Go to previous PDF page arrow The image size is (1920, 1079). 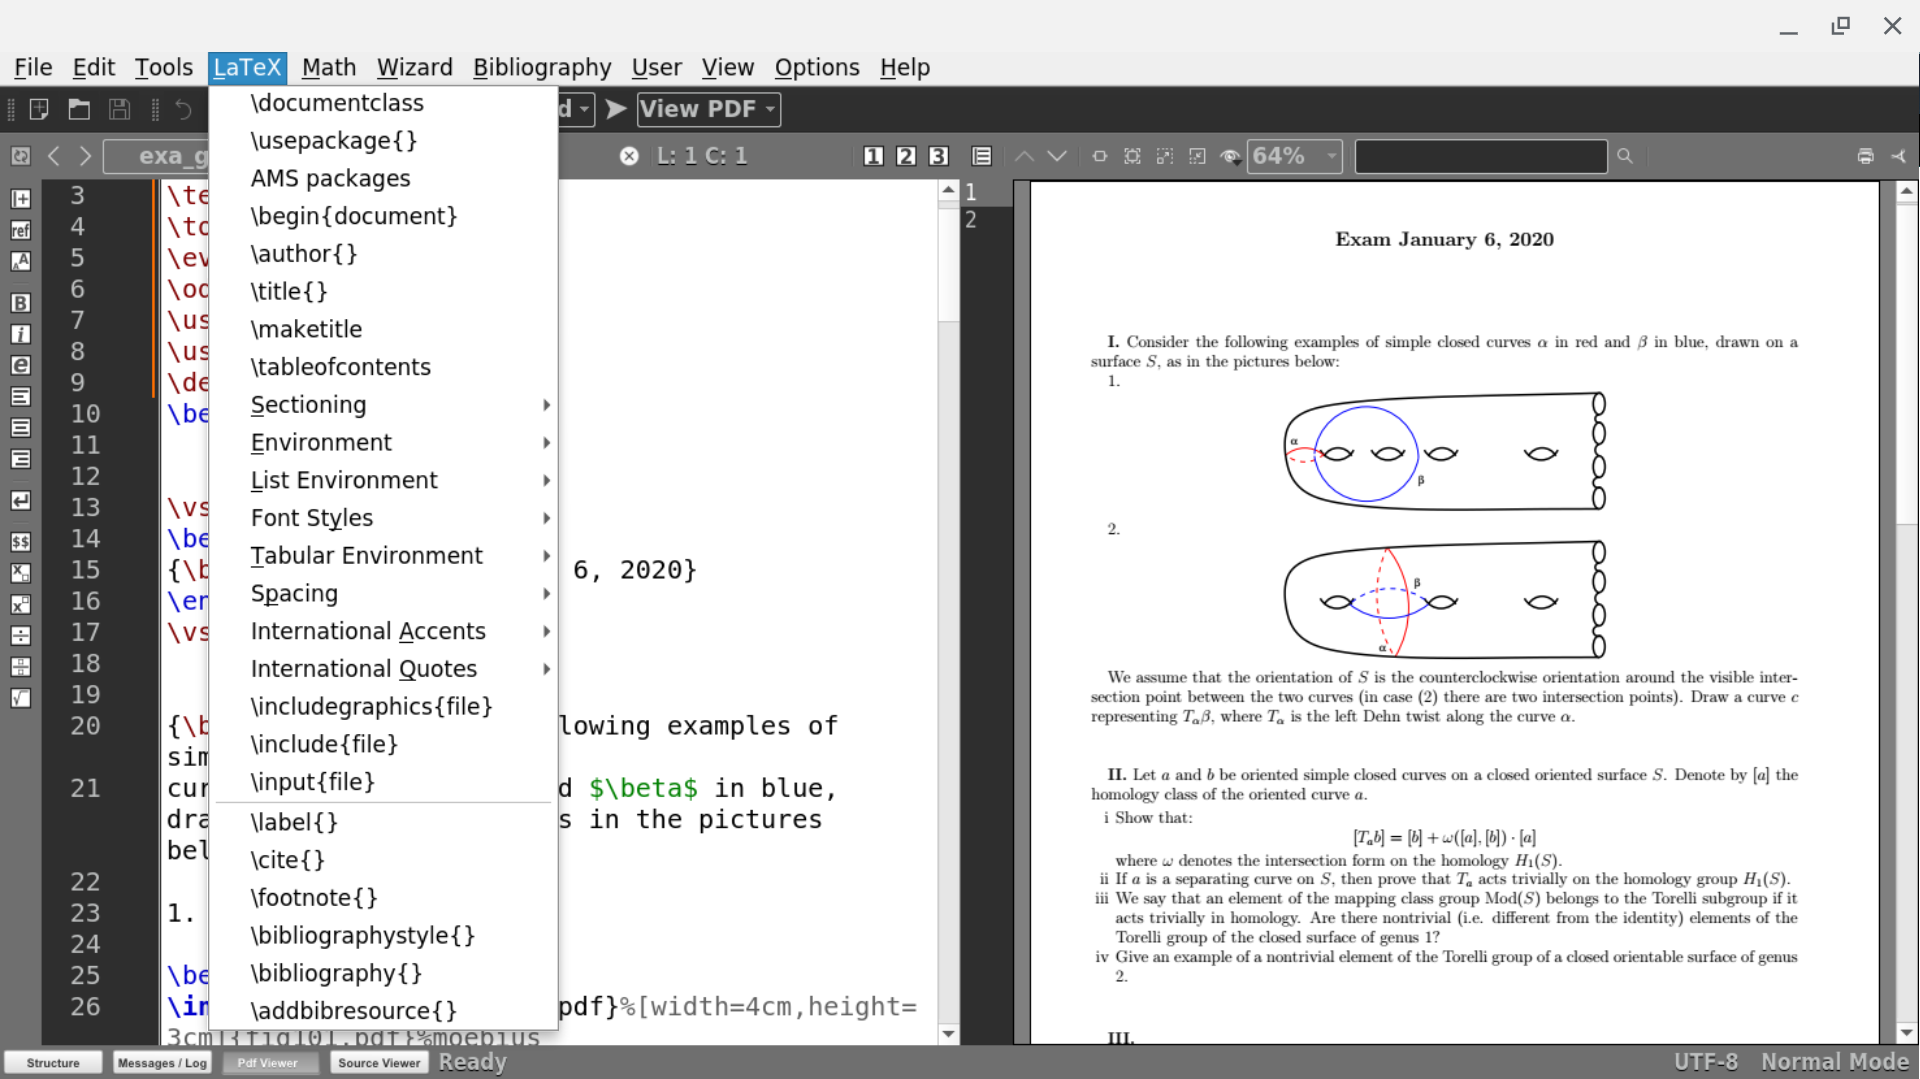click(x=1024, y=156)
